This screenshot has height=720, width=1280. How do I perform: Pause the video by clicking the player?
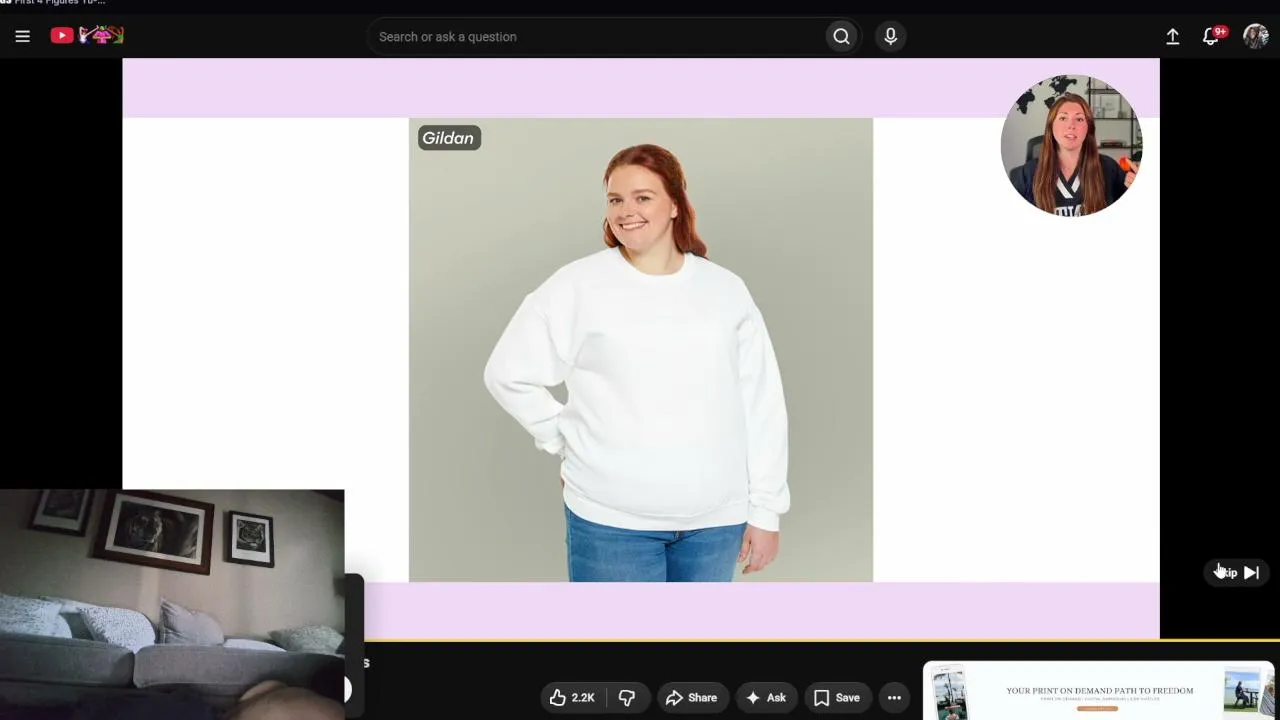coord(640,349)
